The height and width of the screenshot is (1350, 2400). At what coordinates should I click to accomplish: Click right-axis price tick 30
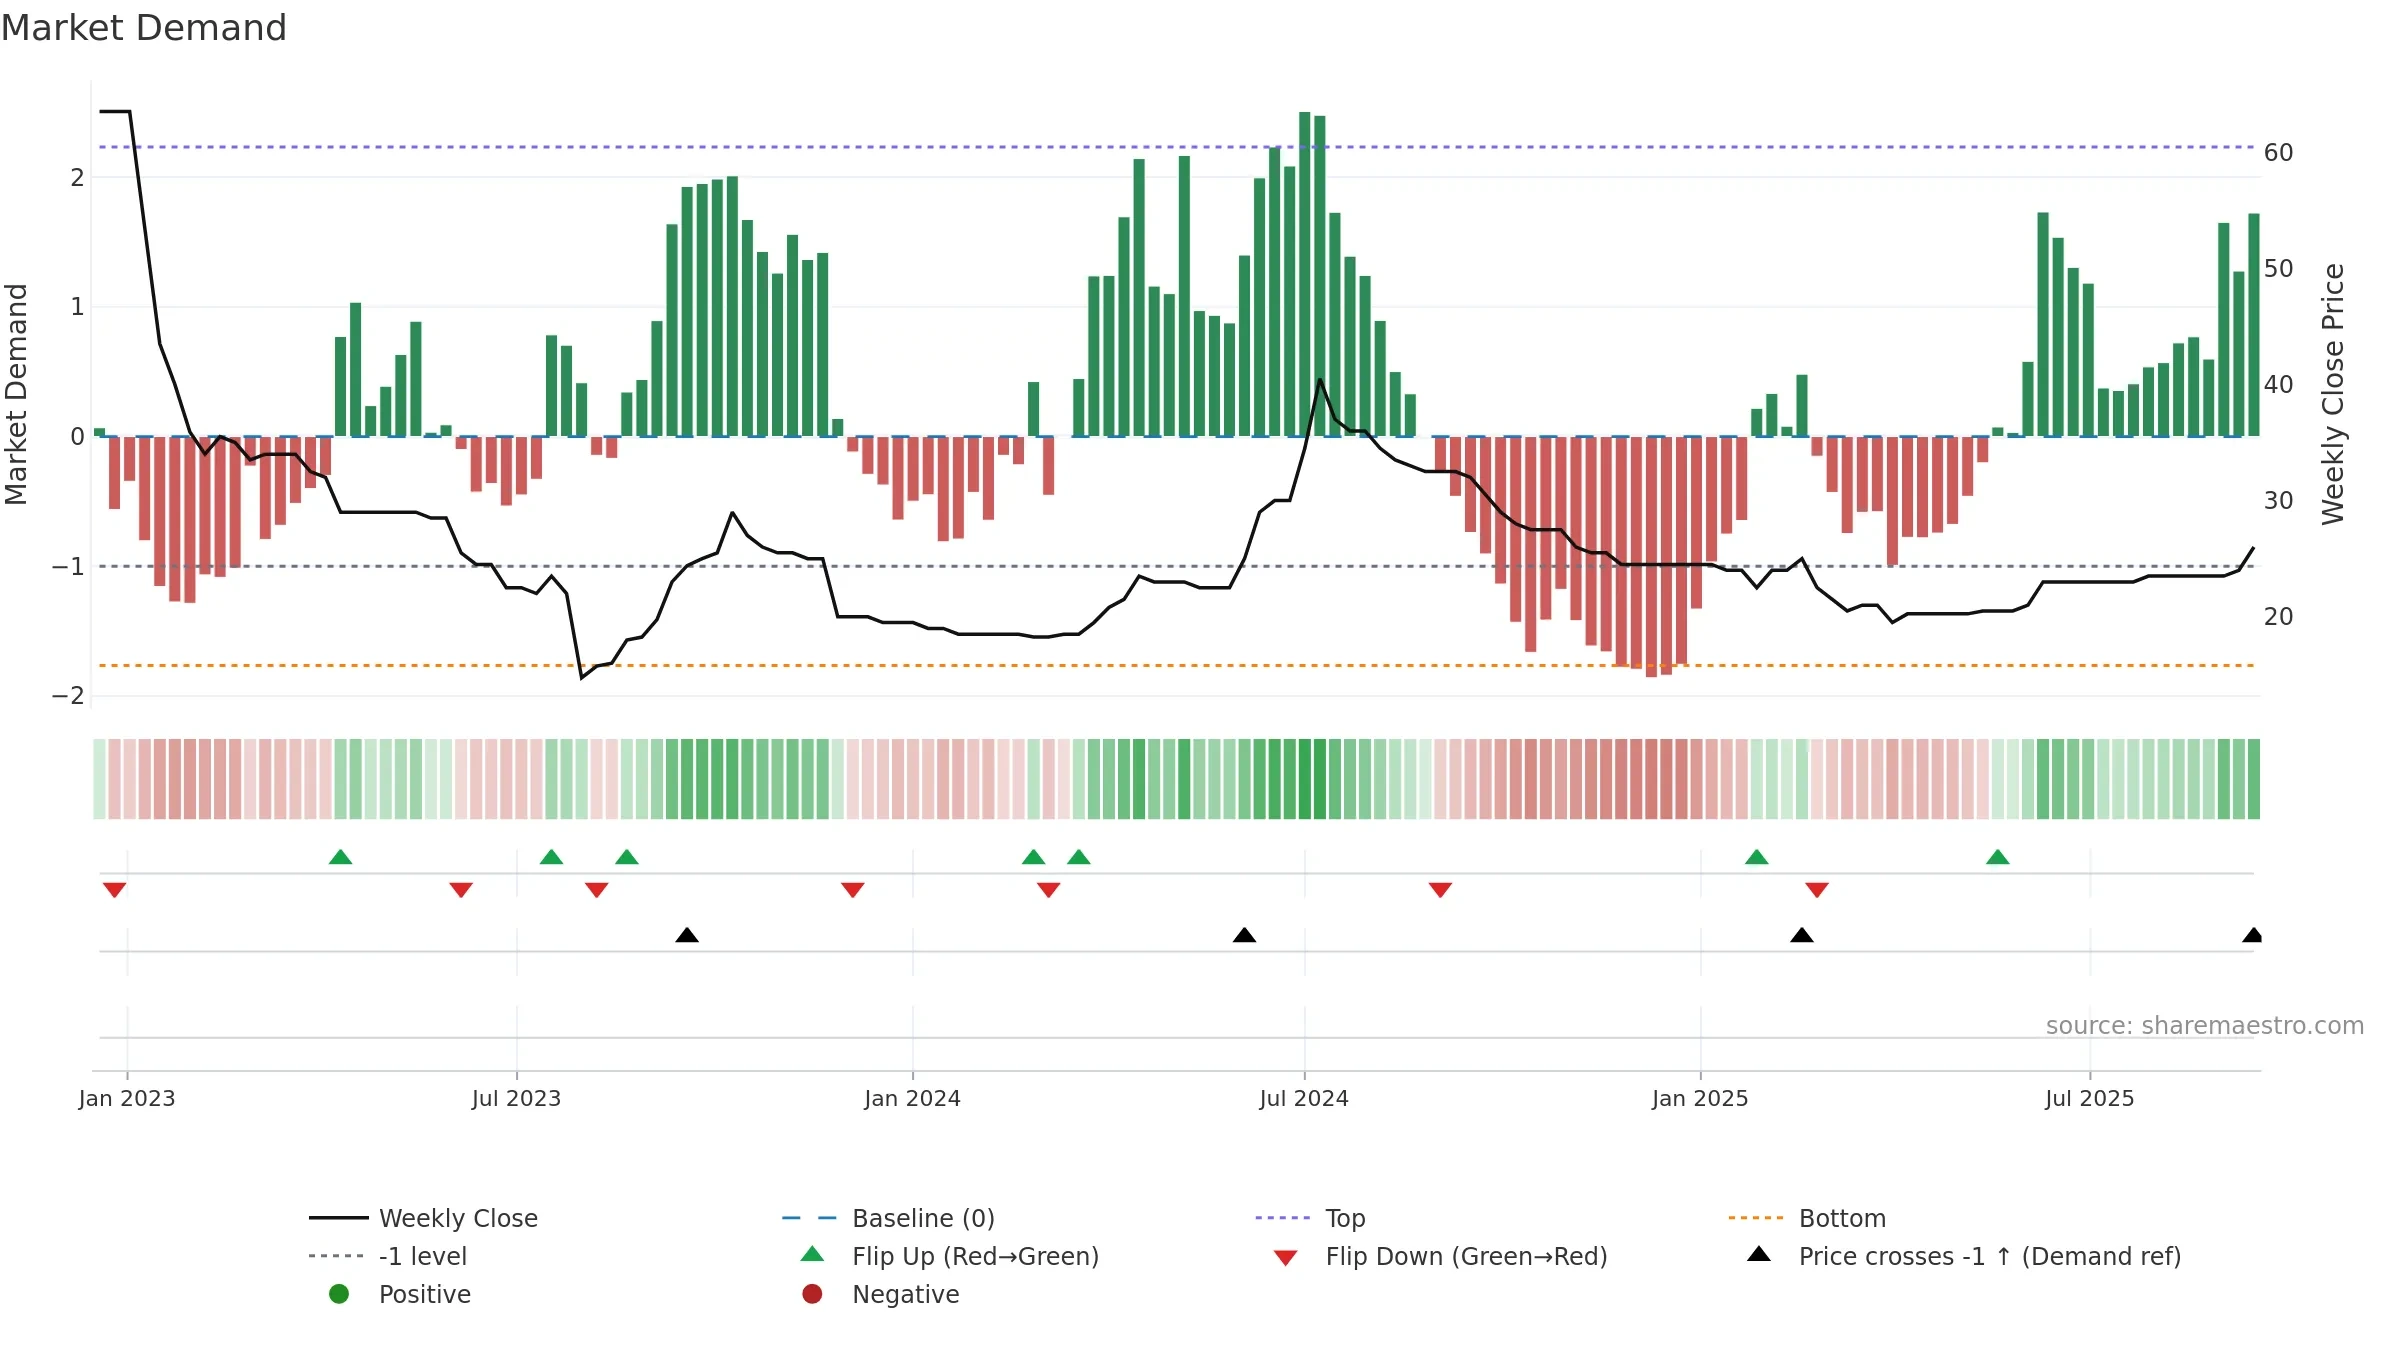pyautogui.click(x=2279, y=501)
